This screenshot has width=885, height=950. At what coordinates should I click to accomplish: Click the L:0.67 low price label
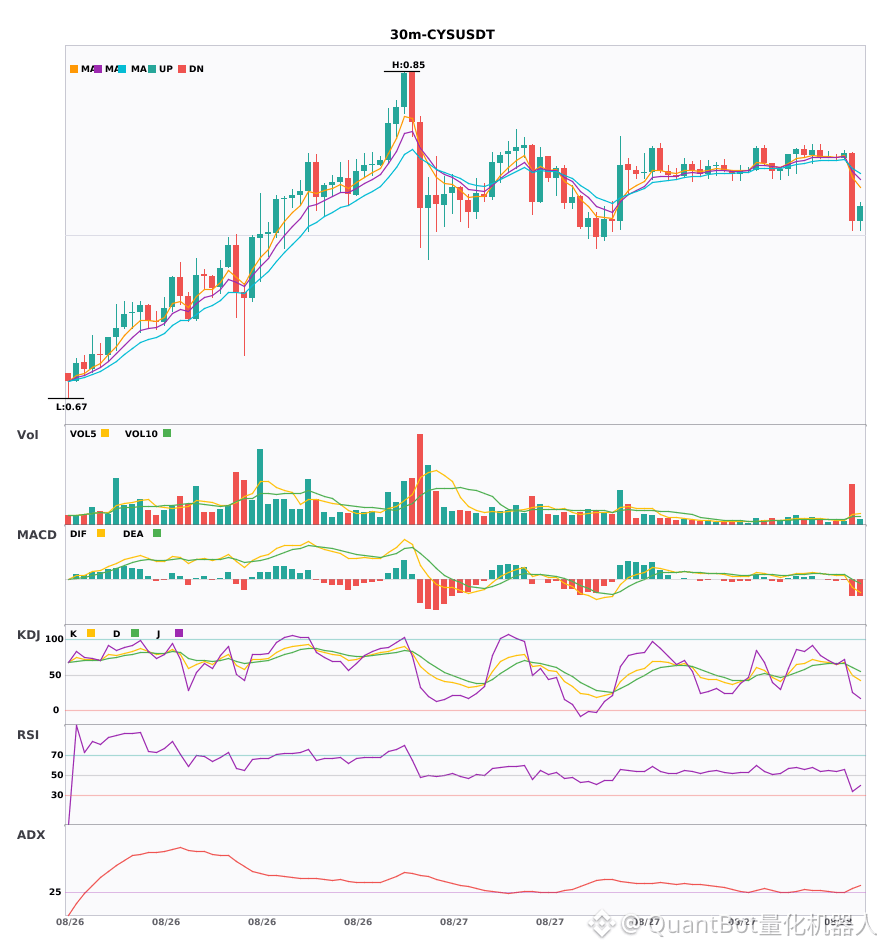point(71,407)
